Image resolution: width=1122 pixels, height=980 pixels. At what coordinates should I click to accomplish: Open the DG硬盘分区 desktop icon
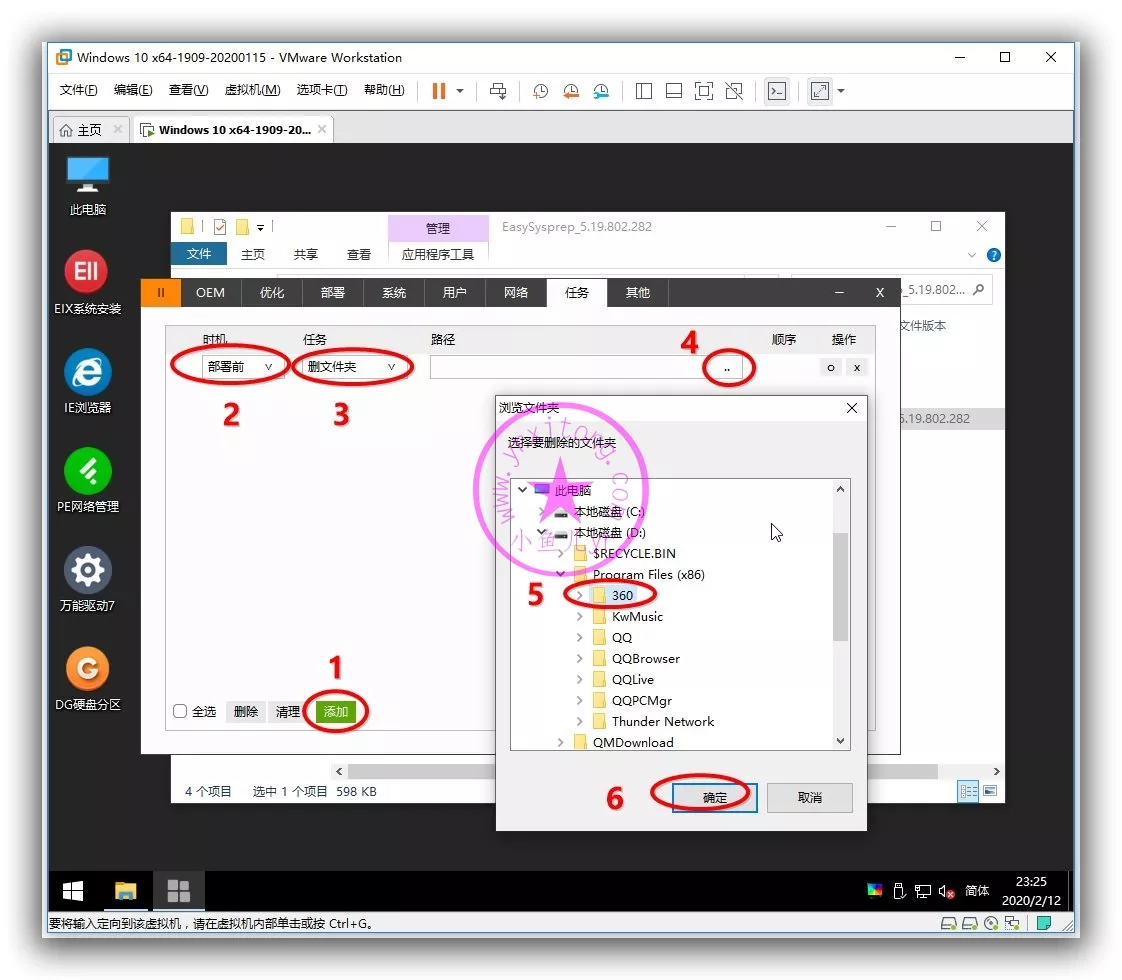point(88,669)
